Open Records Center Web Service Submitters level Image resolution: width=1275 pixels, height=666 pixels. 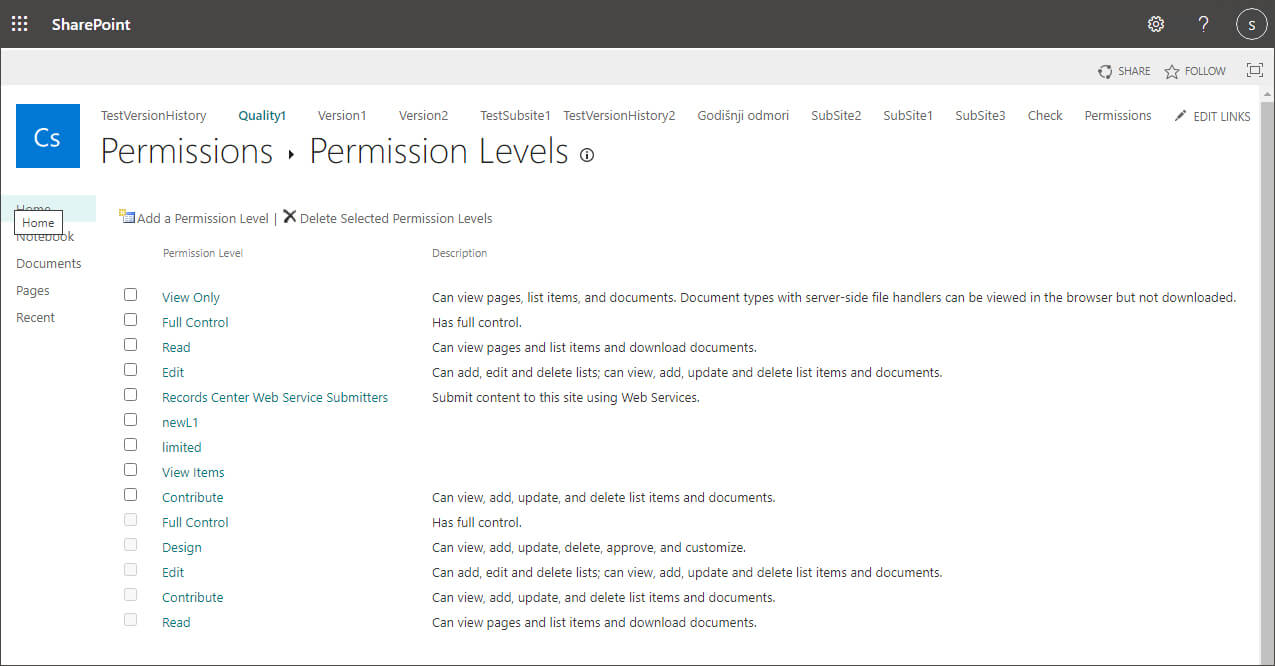click(275, 397)
